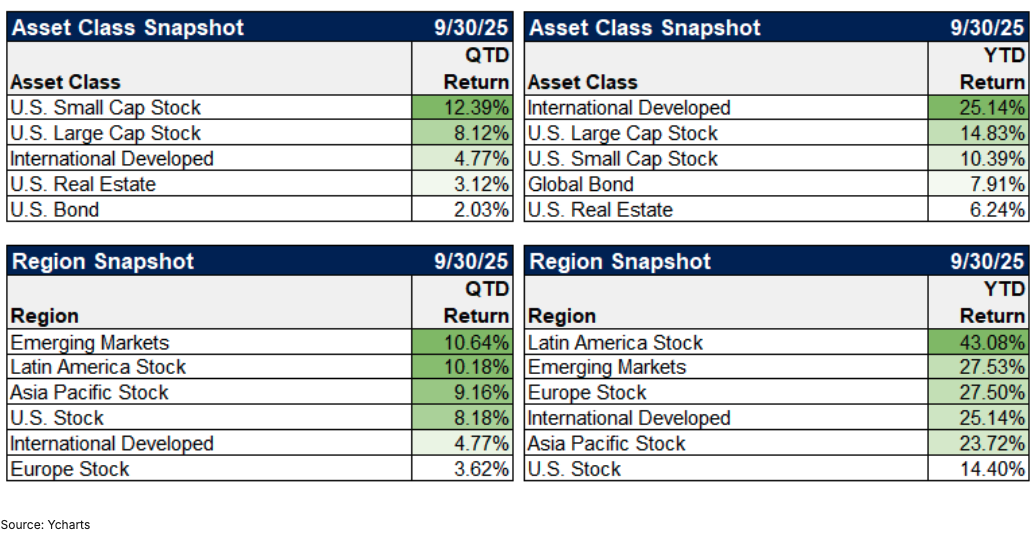This screenshot has height=542, width=1034.
Task: Click the Source: Ycharts text
Action: (x=45, y=524)
